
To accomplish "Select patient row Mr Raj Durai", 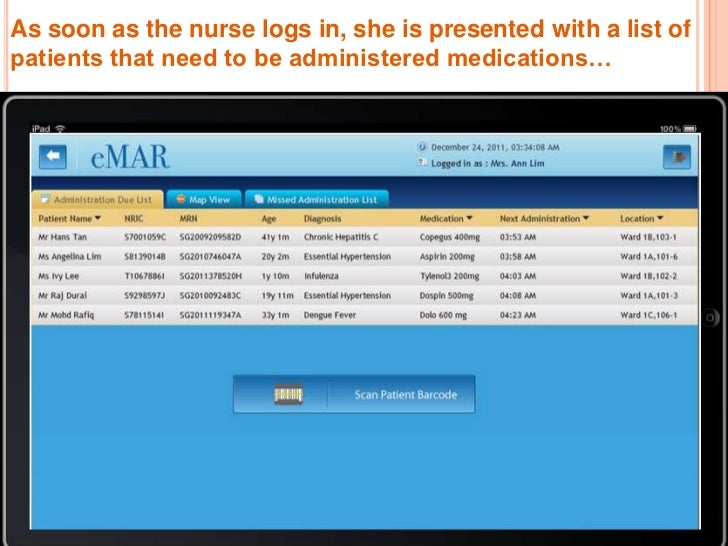I will (x=364, y=295).
